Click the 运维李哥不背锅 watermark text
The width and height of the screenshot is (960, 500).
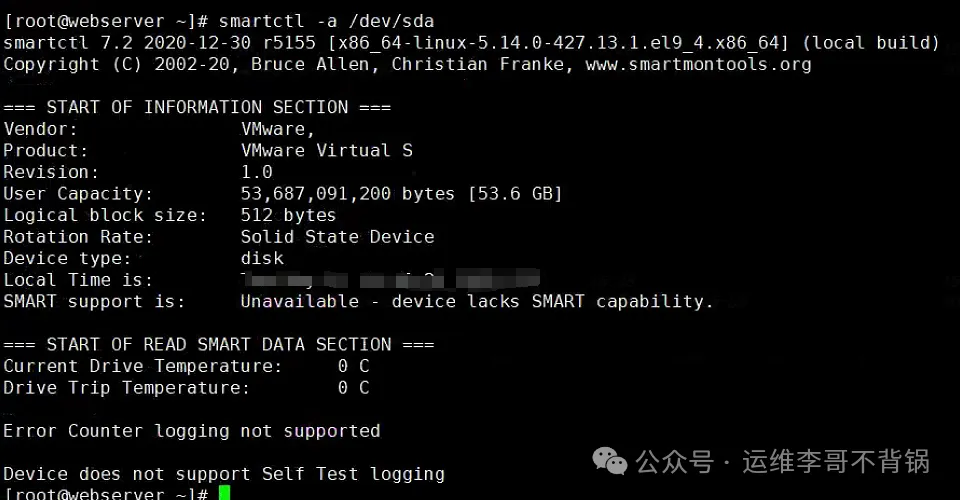pos(836,461)
